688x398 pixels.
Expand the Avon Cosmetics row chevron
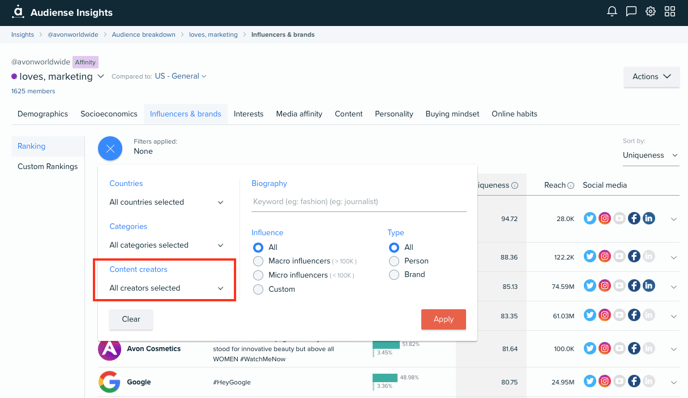coord(674,349)
